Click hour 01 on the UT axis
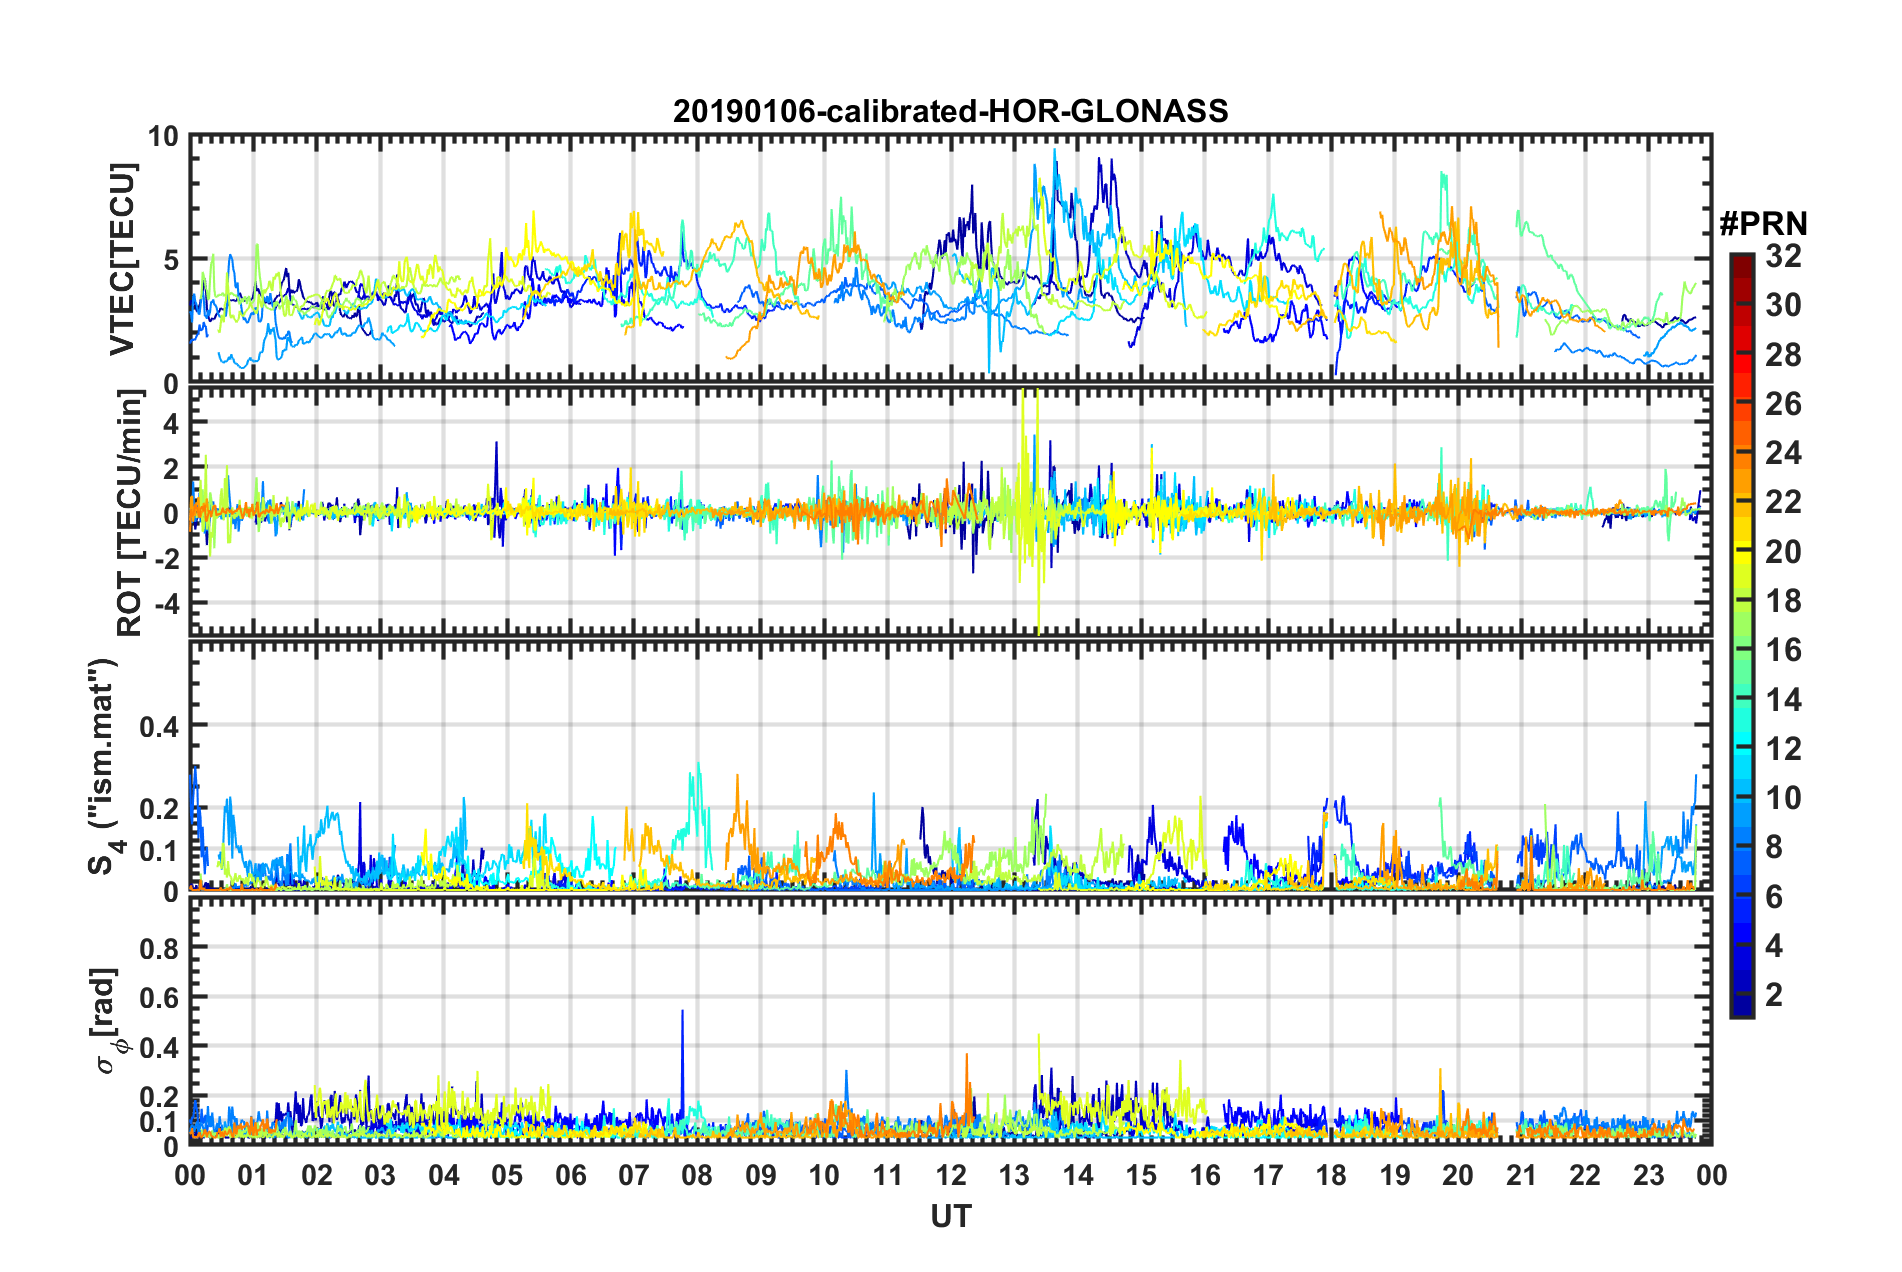 pos(253,1174)
